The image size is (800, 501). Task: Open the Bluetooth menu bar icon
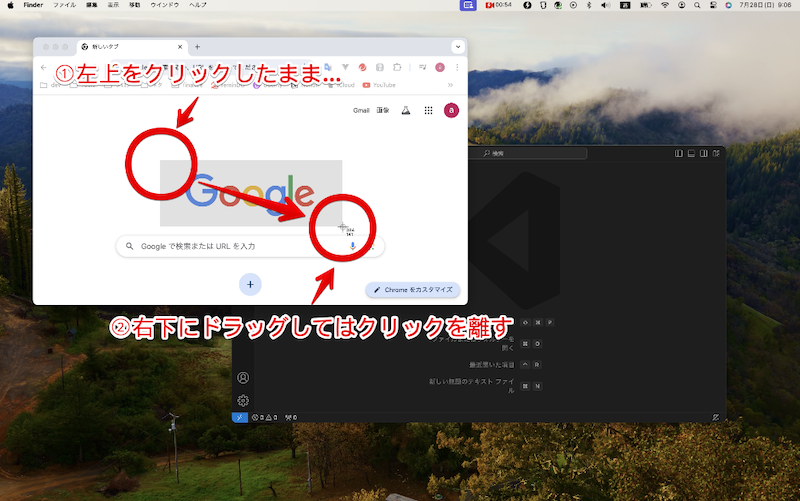(588, 5)
